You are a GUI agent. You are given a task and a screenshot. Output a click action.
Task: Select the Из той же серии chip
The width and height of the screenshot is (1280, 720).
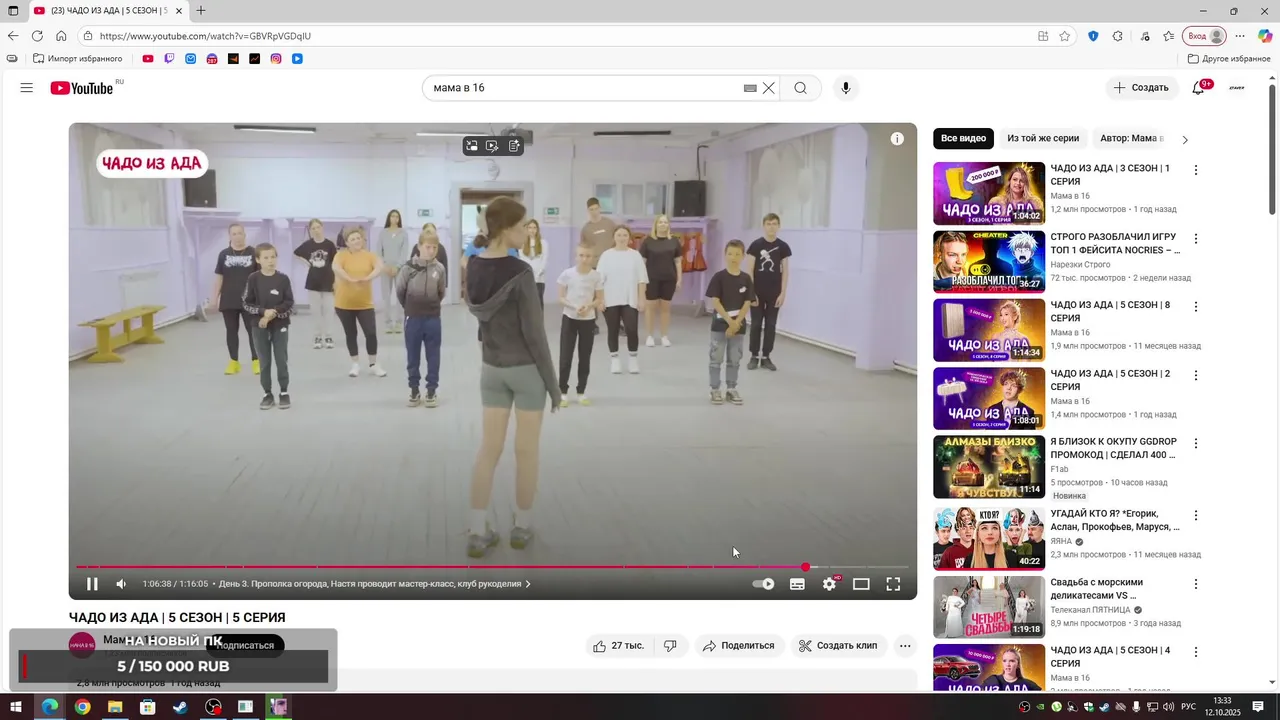(1043, 138)
